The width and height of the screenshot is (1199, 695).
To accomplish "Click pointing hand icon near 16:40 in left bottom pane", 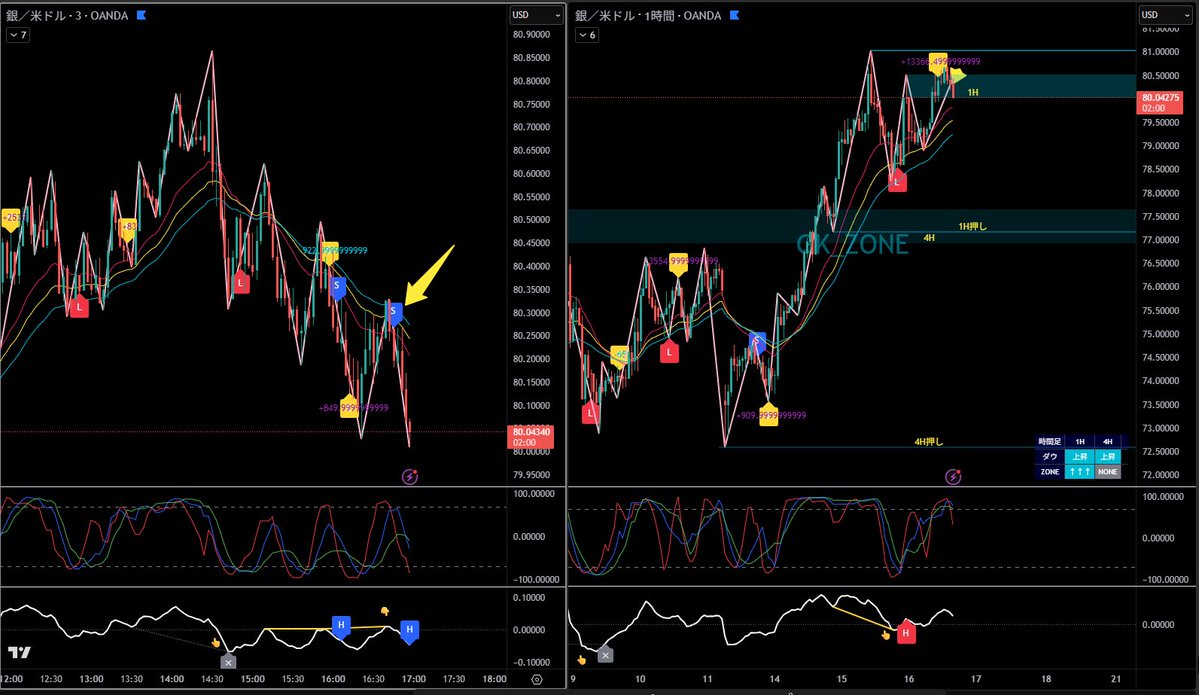I will tap(385, 611).
